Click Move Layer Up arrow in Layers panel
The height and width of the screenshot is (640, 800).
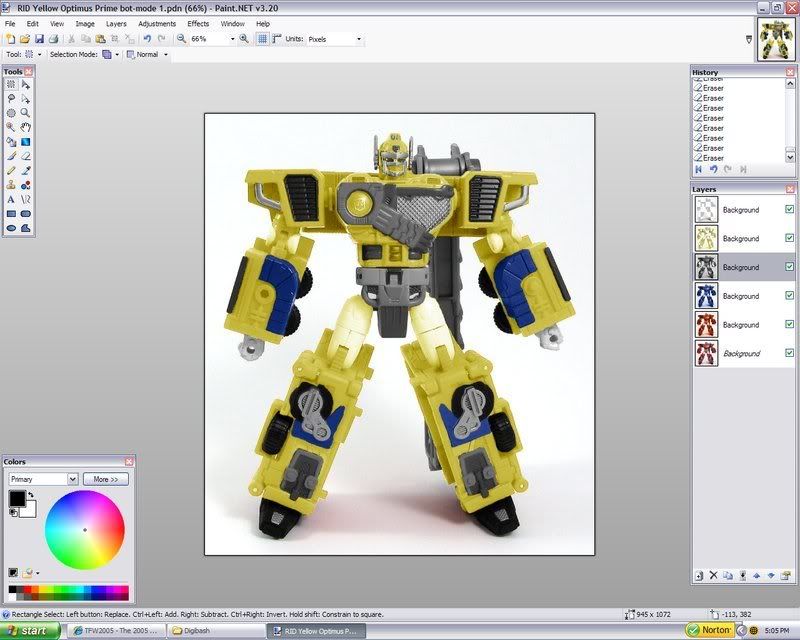point(757,576)
